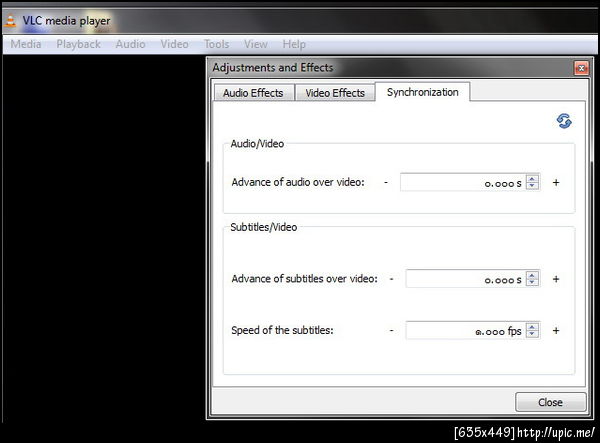Click plus for advance of subtitles over video

(556, 279)
